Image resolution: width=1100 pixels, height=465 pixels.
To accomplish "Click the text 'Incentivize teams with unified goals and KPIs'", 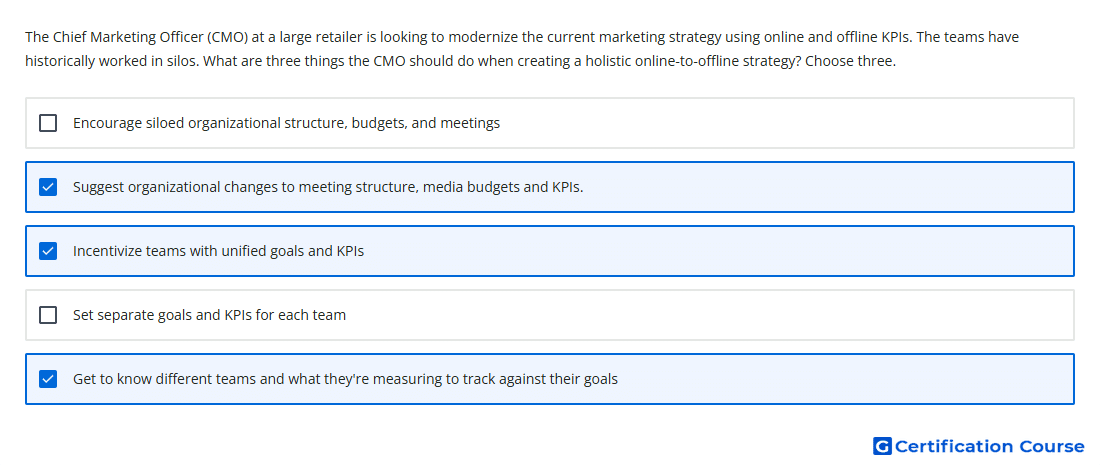I will [218, 251].
